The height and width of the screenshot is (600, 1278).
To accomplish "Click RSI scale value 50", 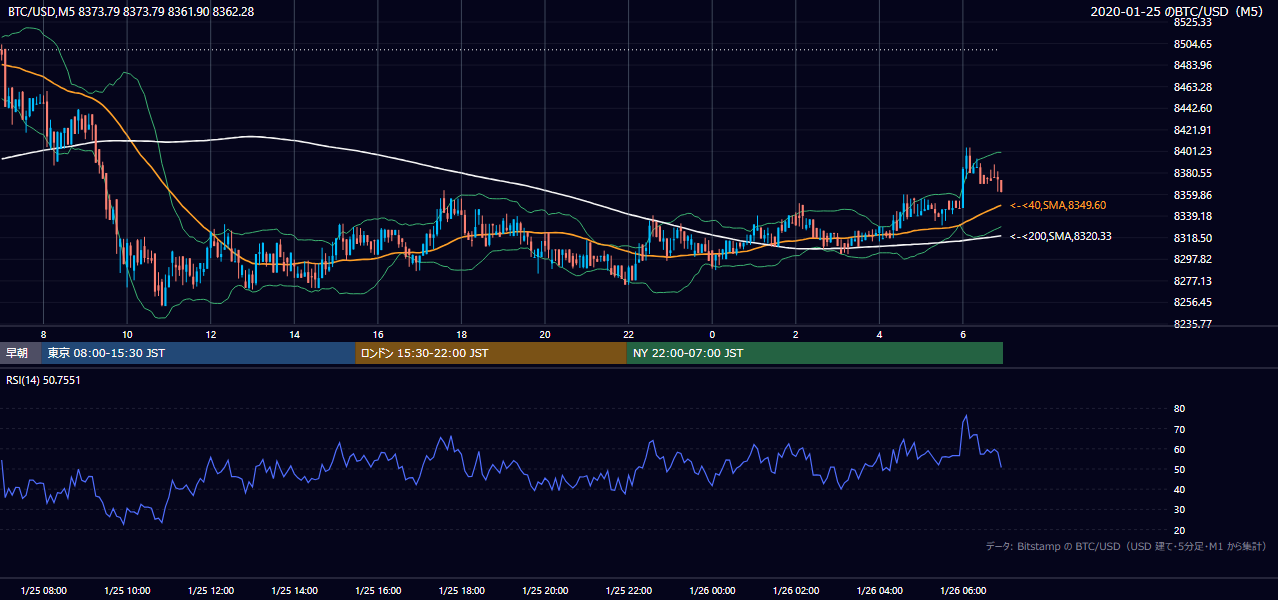I will [1179, 469].
